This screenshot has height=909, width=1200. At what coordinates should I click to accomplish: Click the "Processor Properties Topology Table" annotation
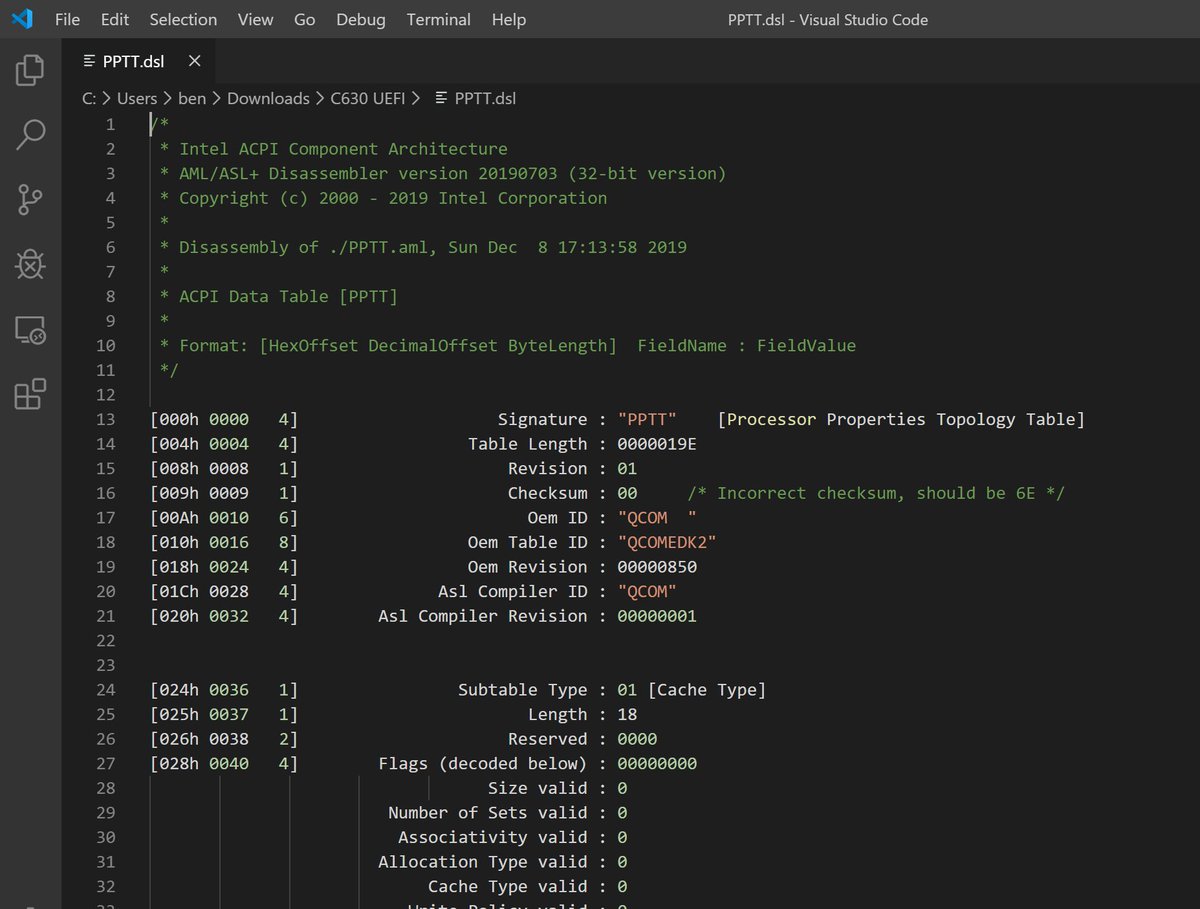901,419
